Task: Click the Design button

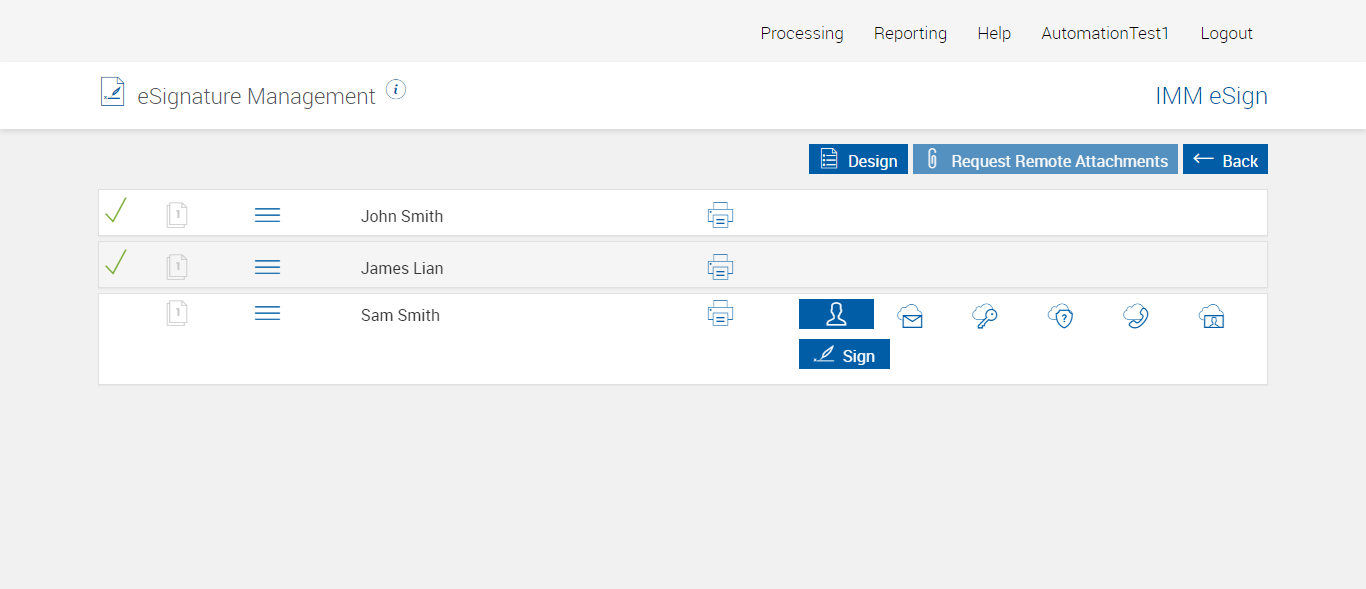Action: [x=858, y=160]
